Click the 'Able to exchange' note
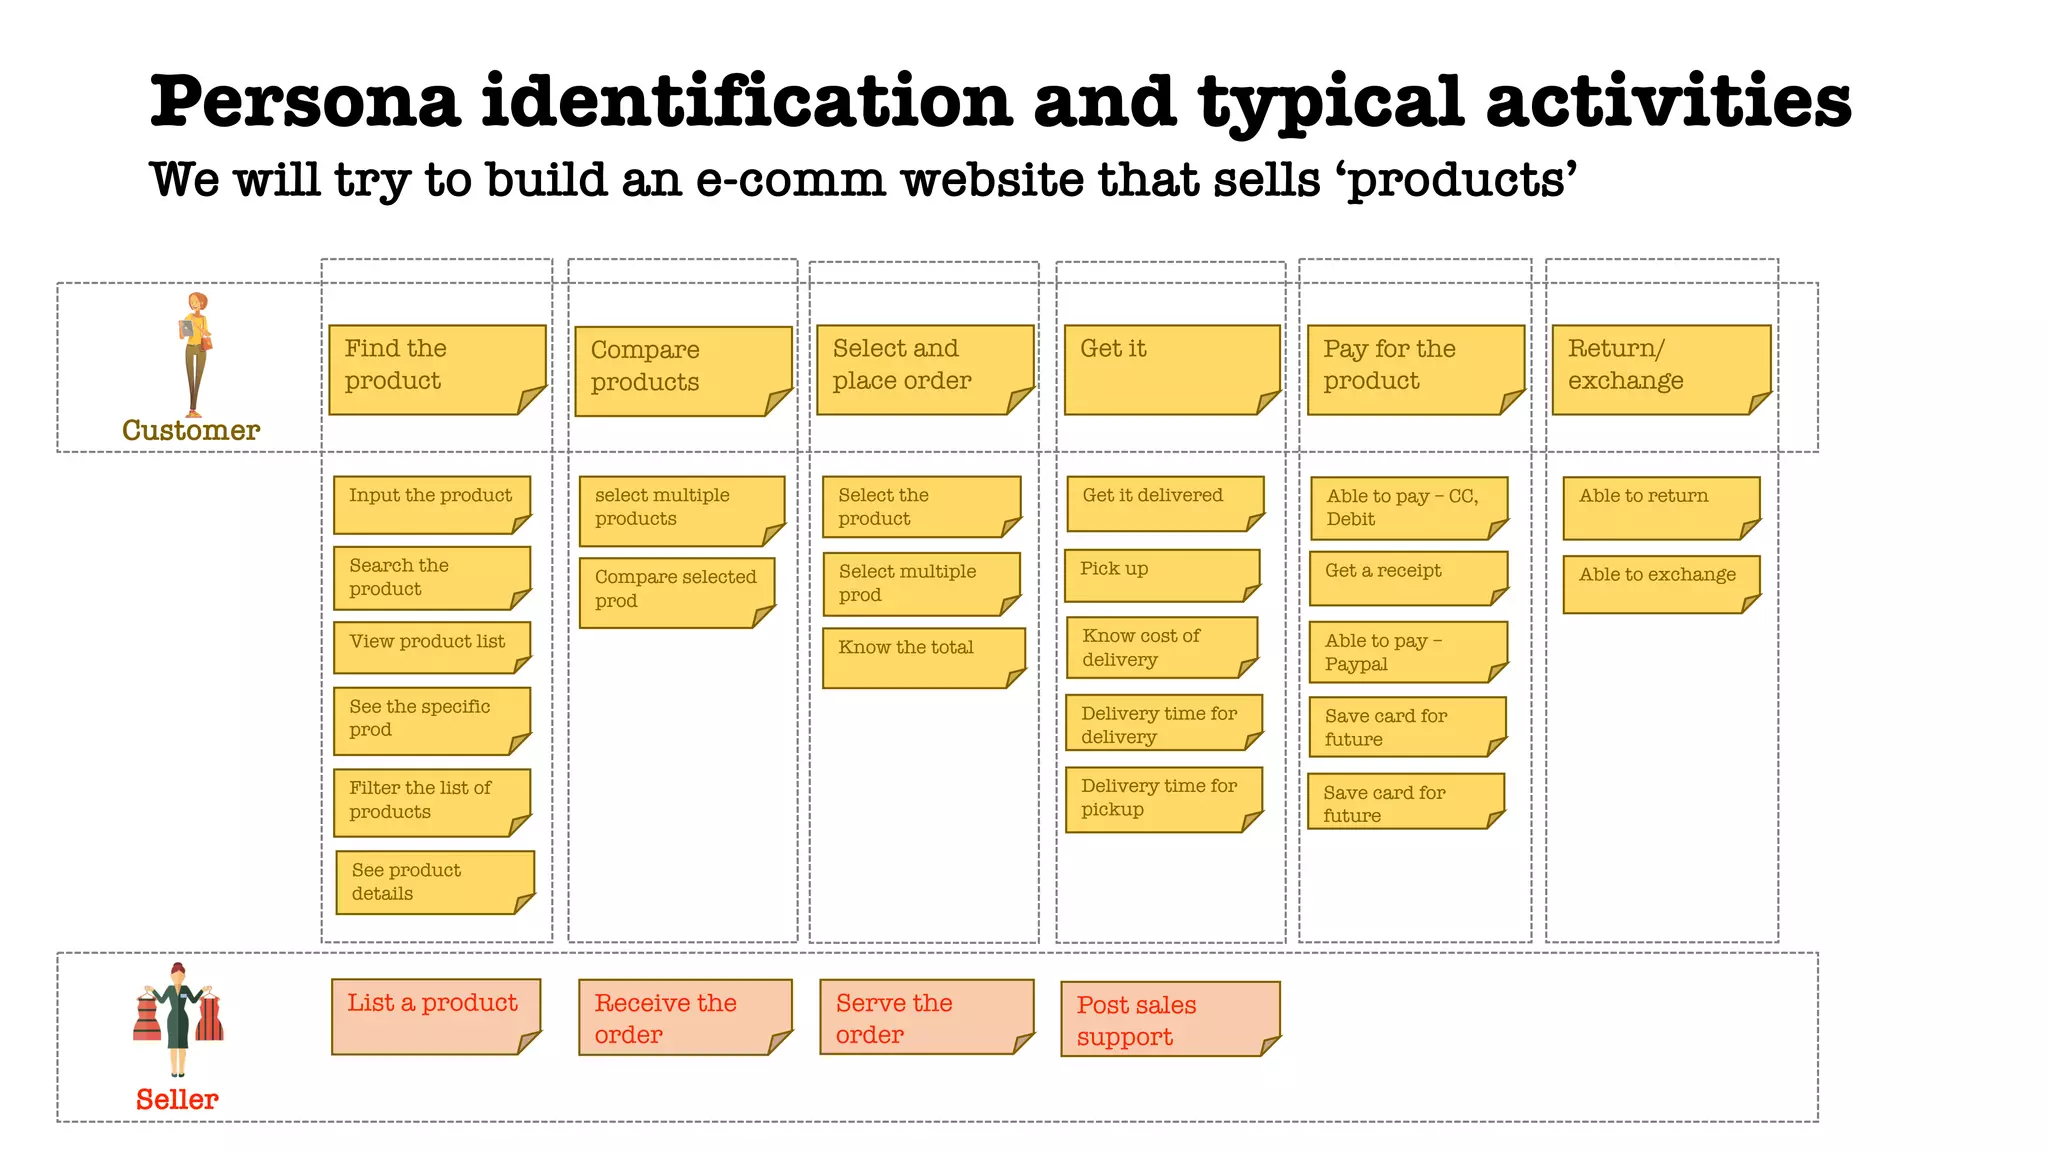The height and width of the screenshot is (1152, 2048). coord(1660,583)
